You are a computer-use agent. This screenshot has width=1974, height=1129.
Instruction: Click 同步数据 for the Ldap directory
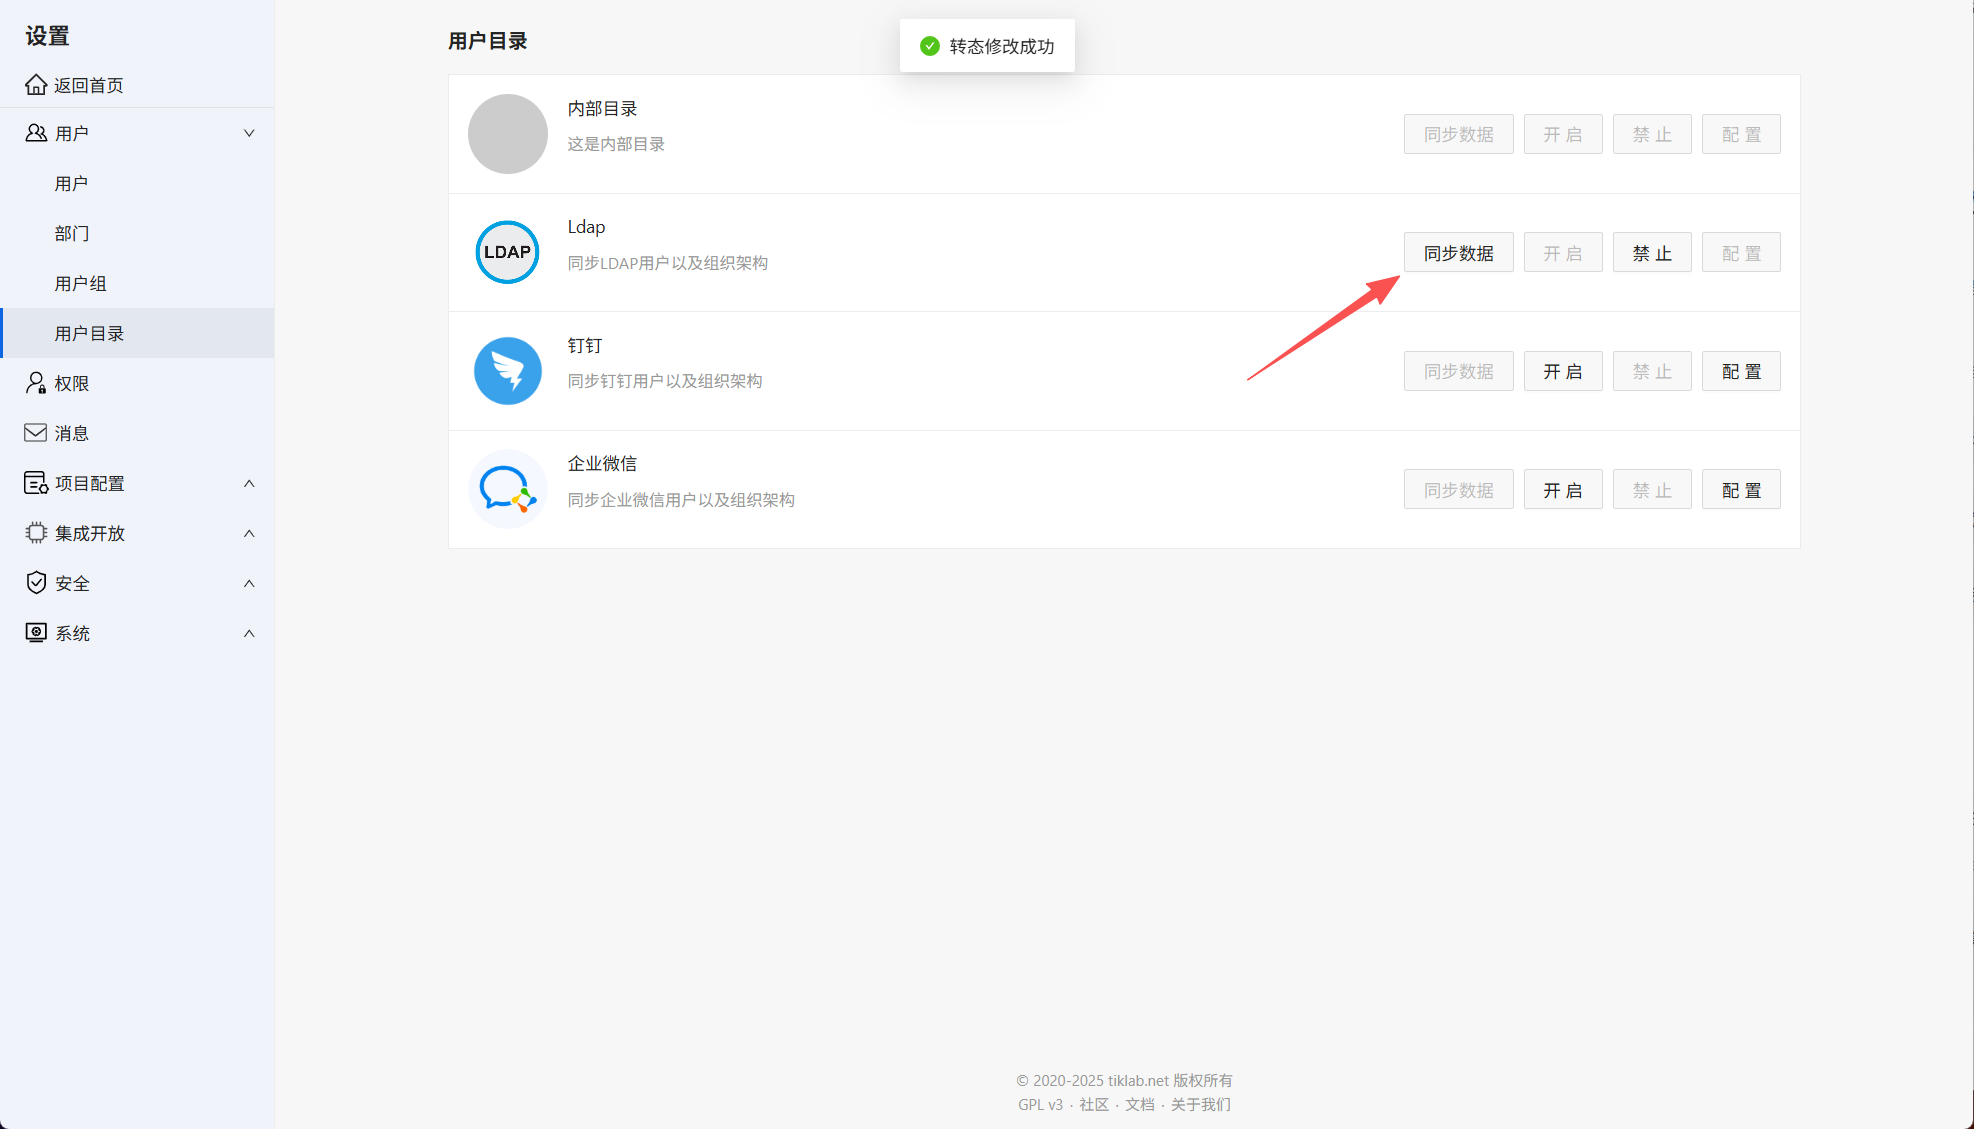(1458, 252)
